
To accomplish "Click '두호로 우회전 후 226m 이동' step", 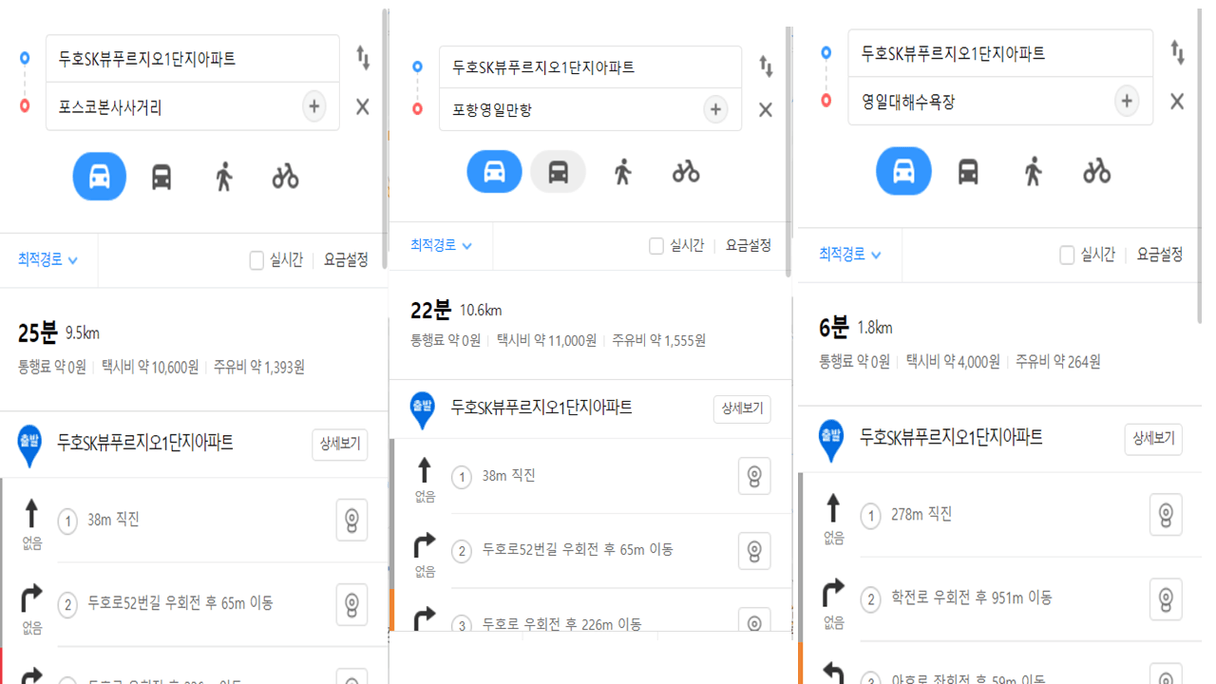I will point(562,624).
